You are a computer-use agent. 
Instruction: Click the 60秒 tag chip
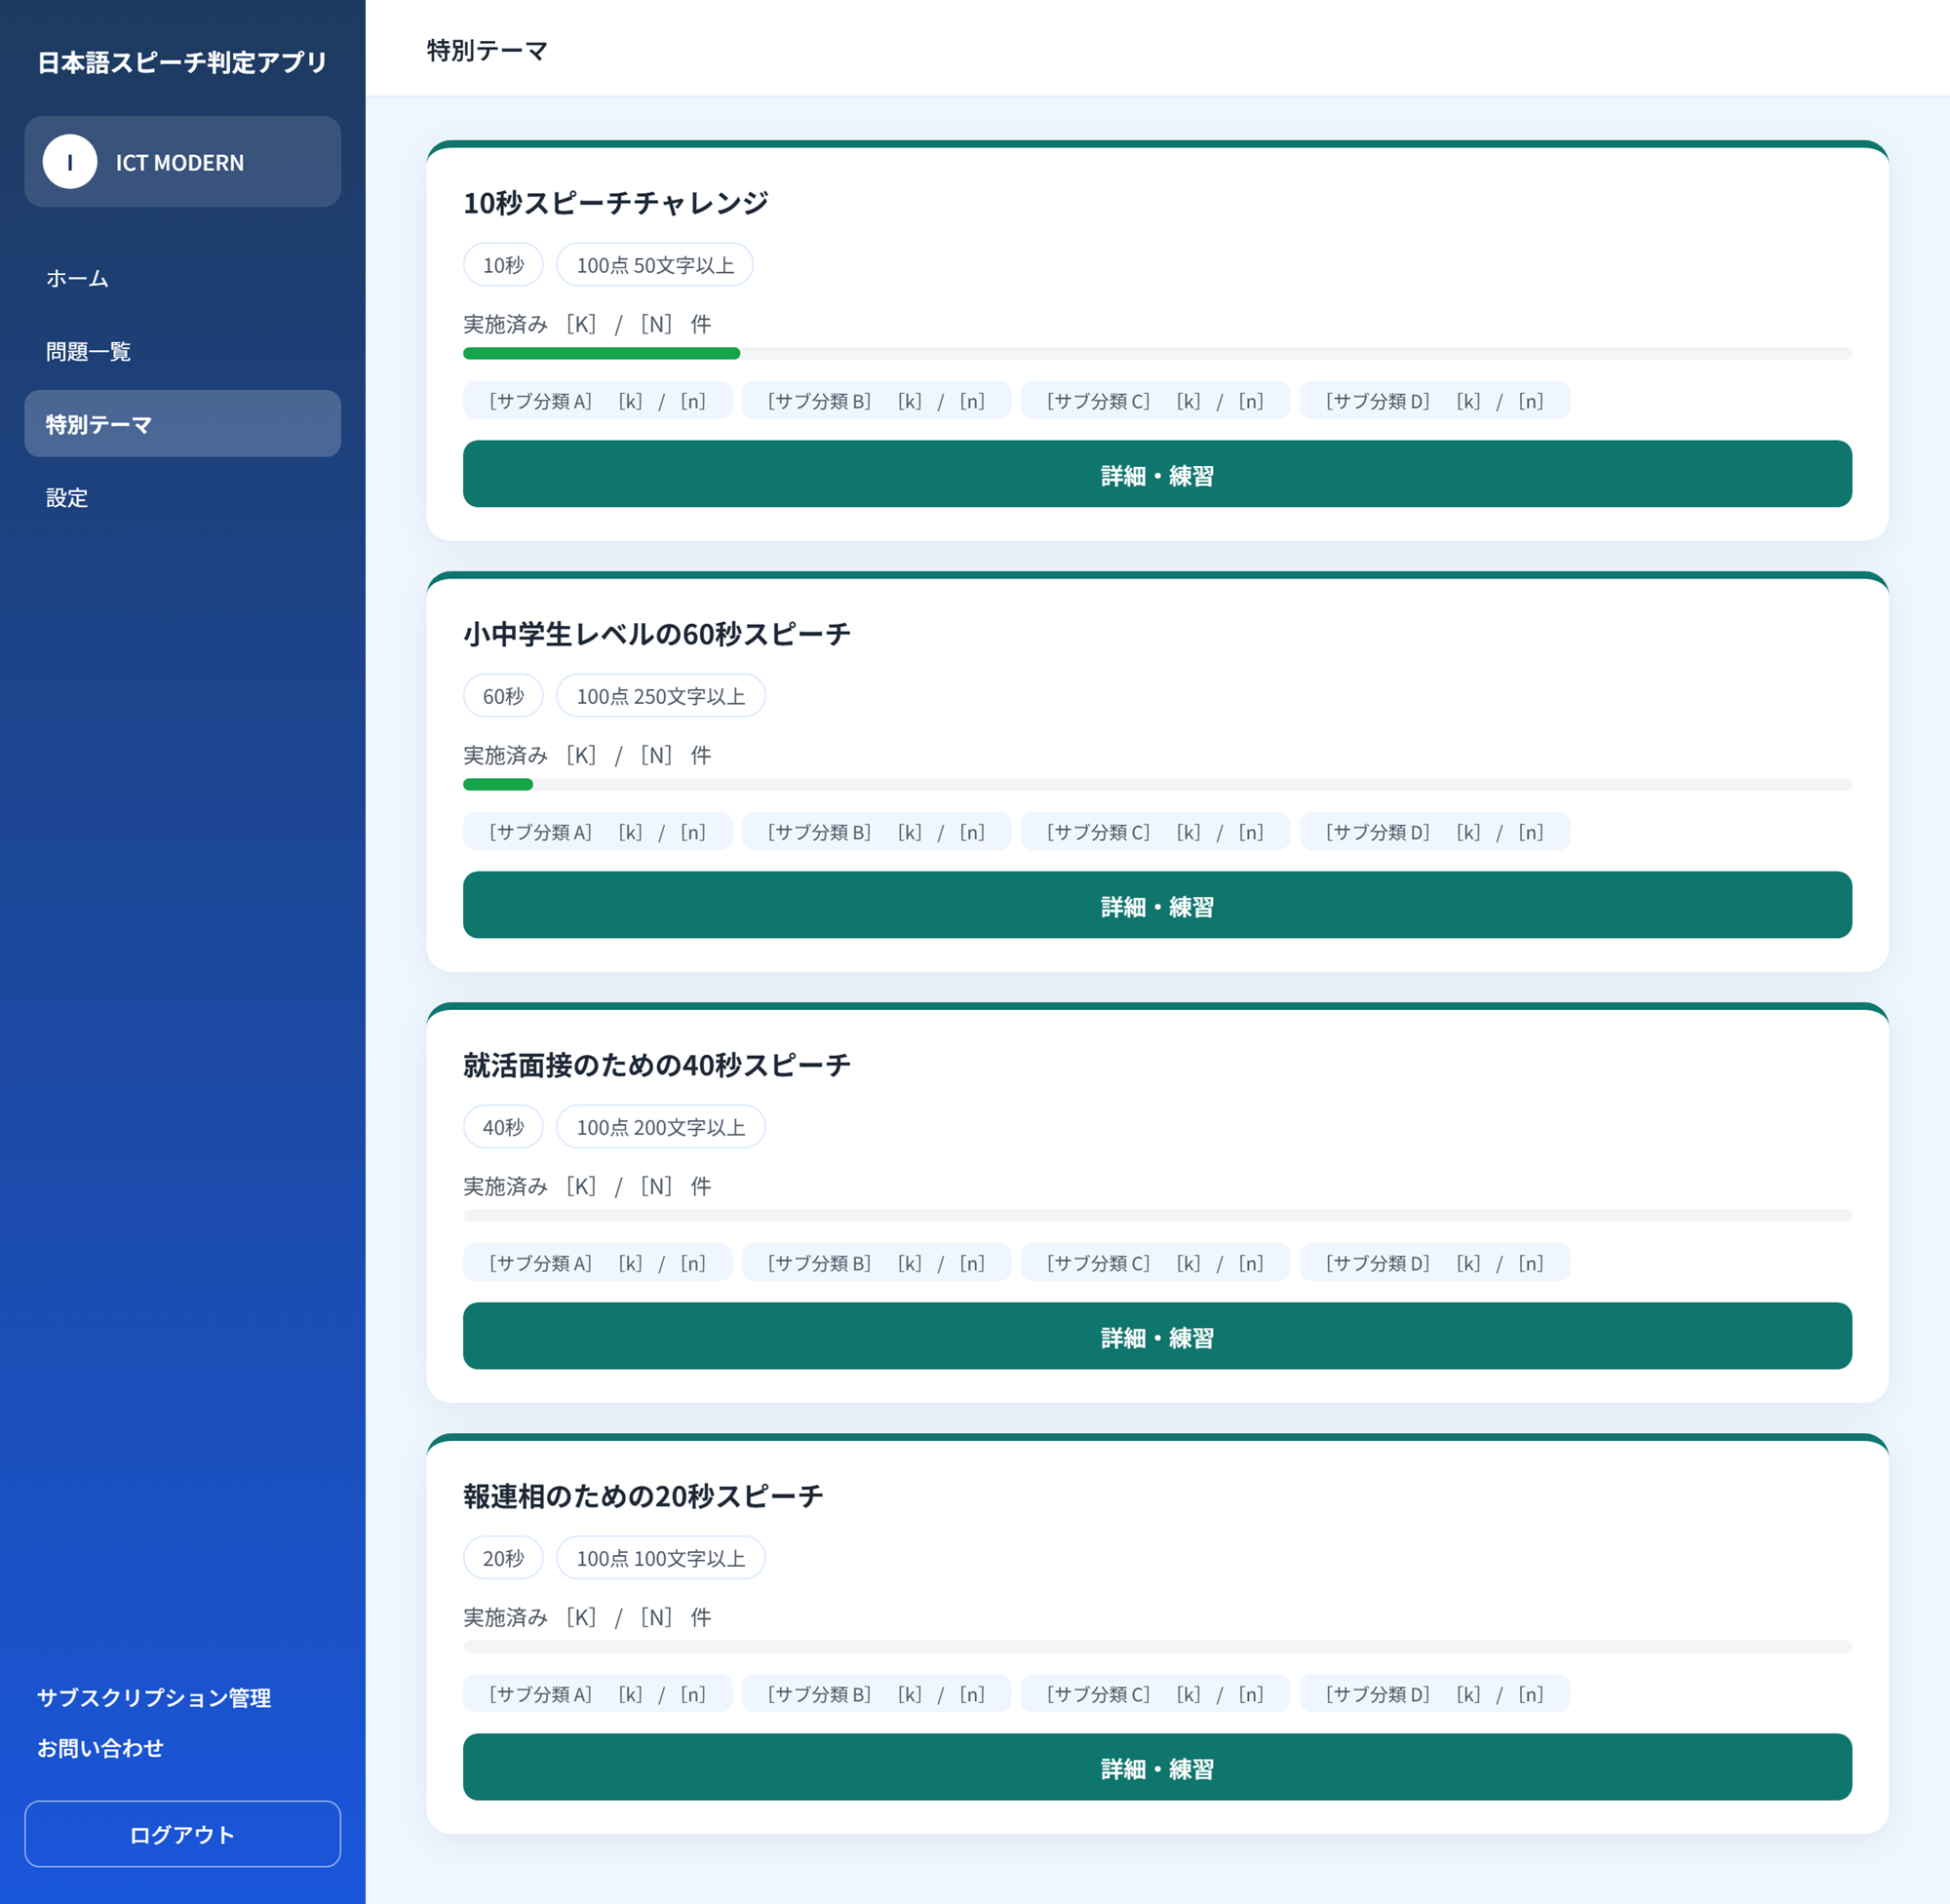point(503,696)
